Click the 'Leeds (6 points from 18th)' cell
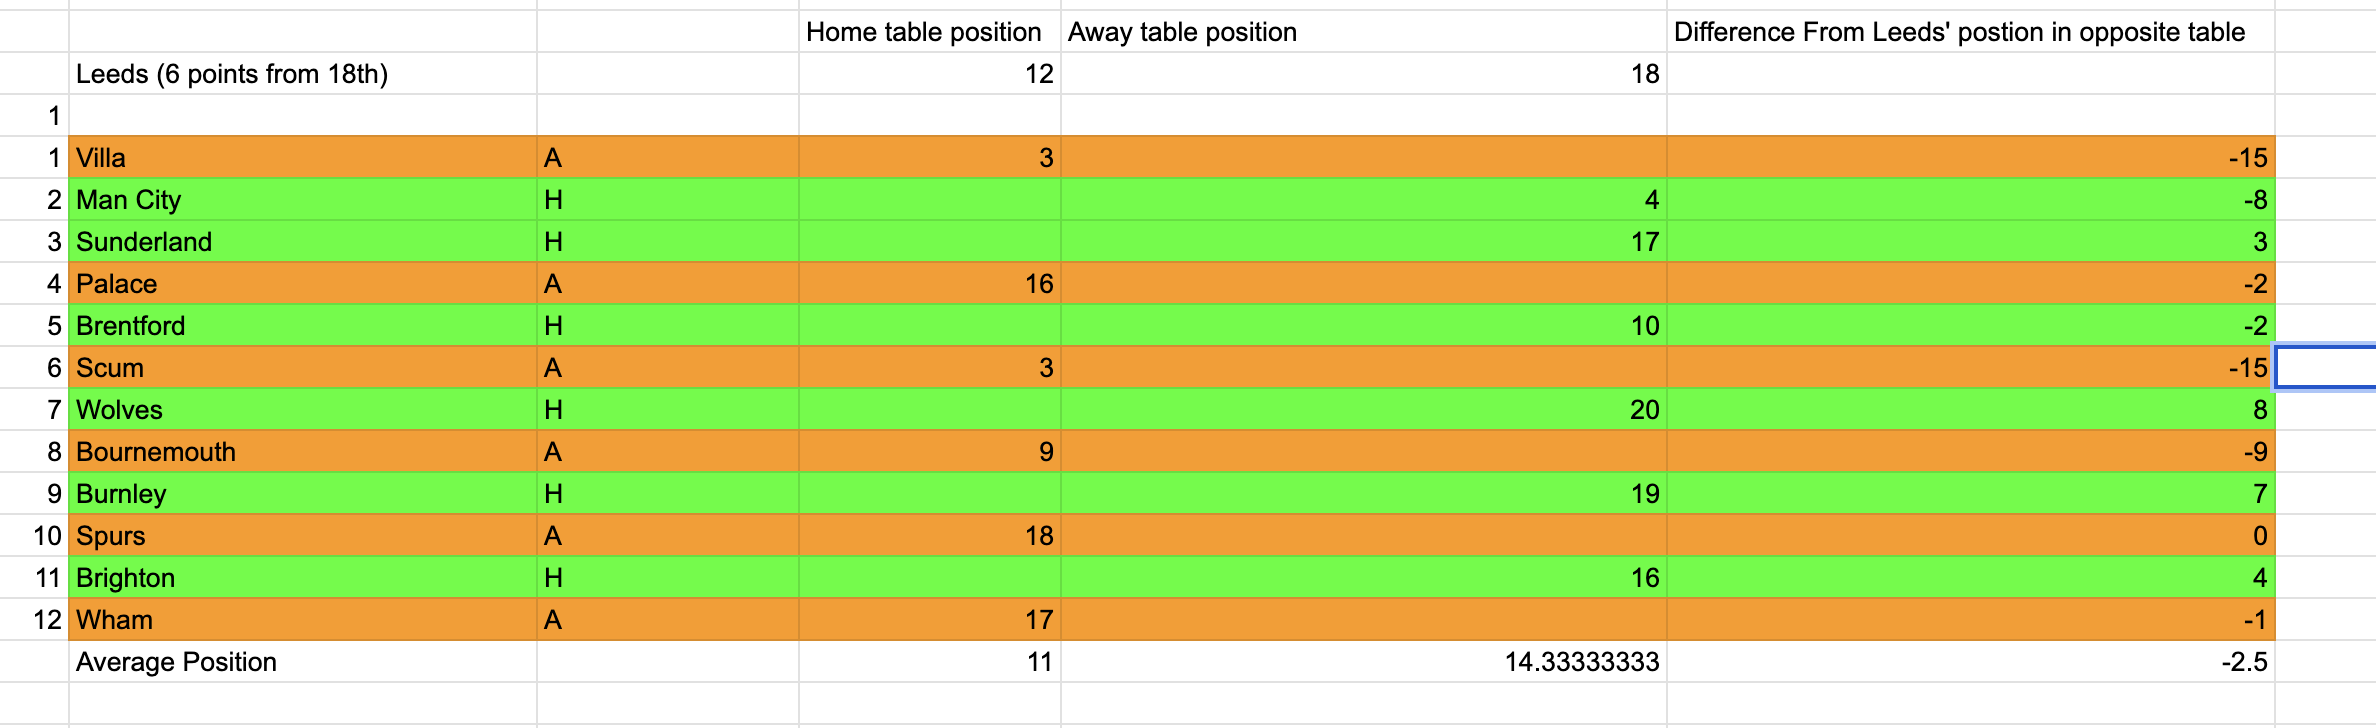 302,74
